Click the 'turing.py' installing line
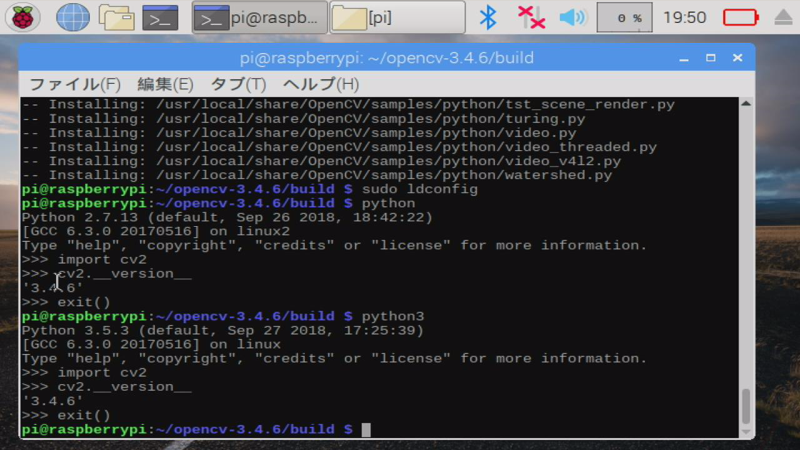 pos(303,119)
